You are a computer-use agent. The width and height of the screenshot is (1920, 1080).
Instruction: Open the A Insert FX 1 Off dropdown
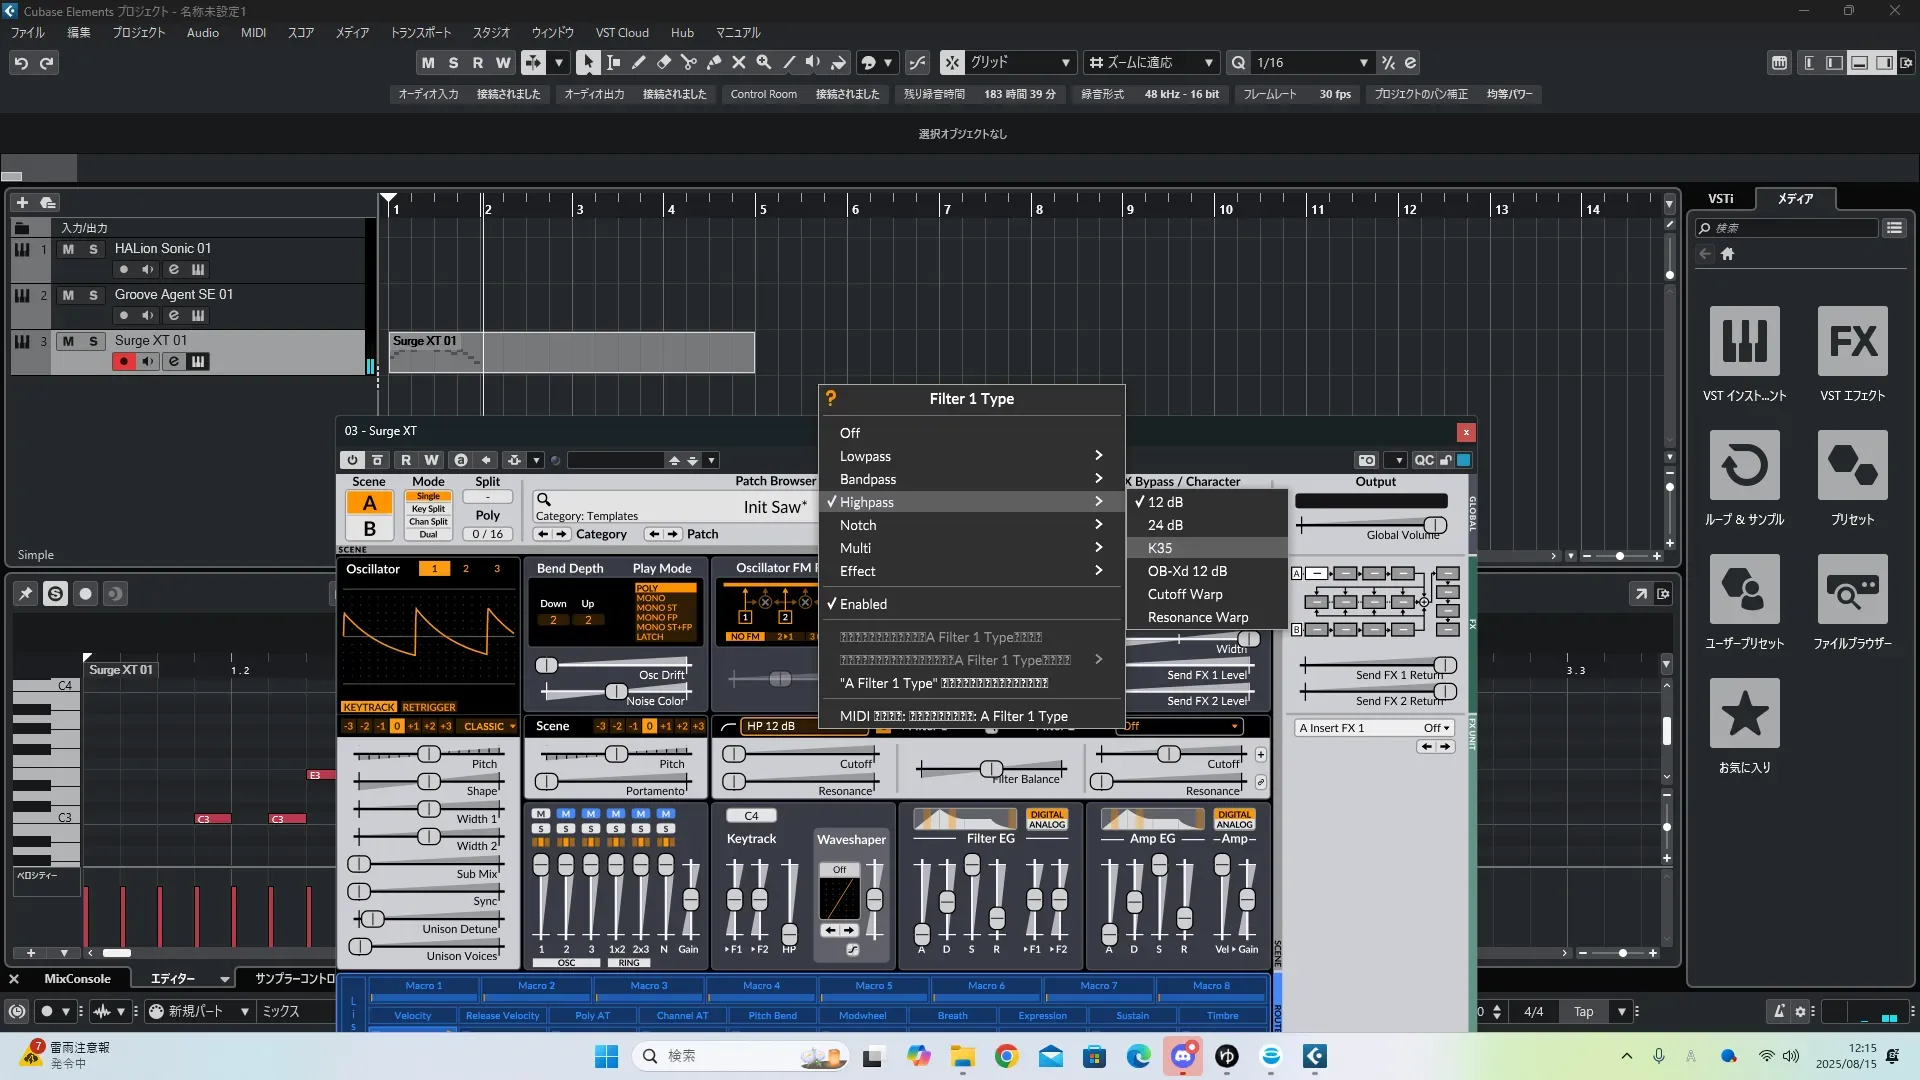pos(1436,728)
